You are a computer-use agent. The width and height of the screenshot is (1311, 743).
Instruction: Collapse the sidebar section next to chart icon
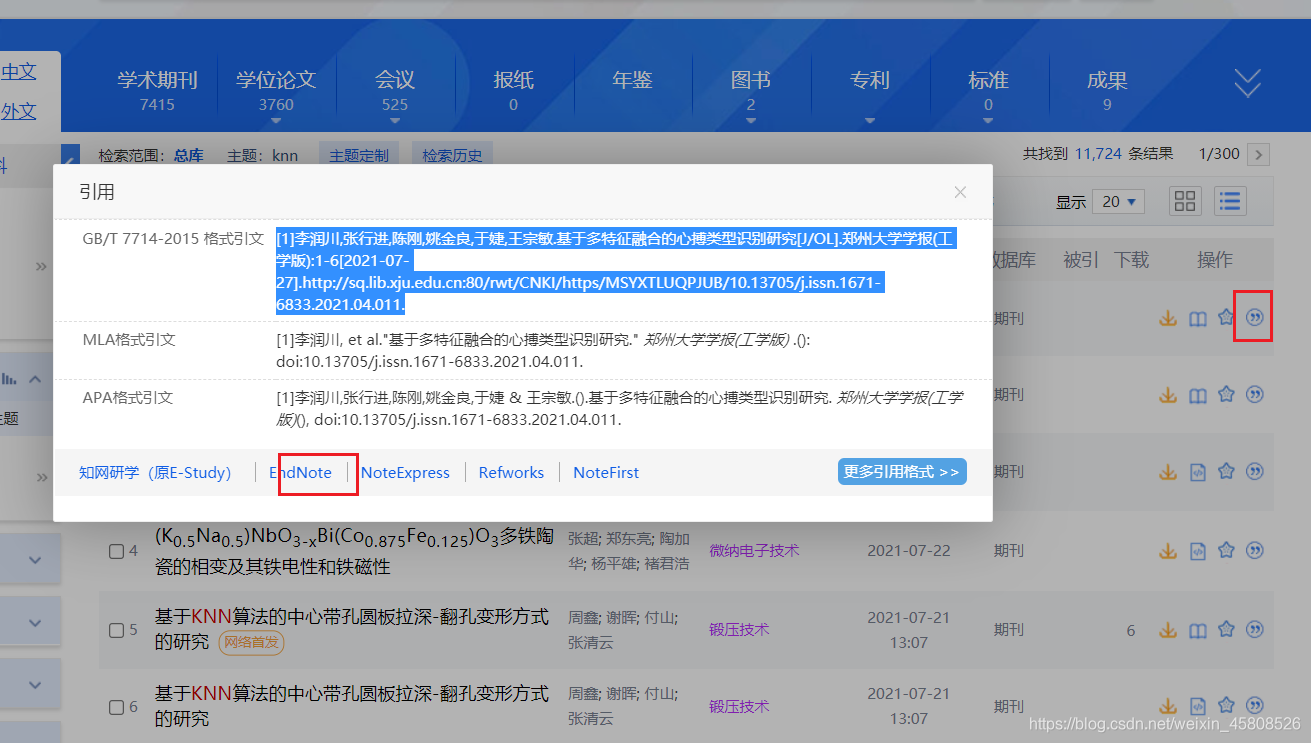click(x=35, y=378)
